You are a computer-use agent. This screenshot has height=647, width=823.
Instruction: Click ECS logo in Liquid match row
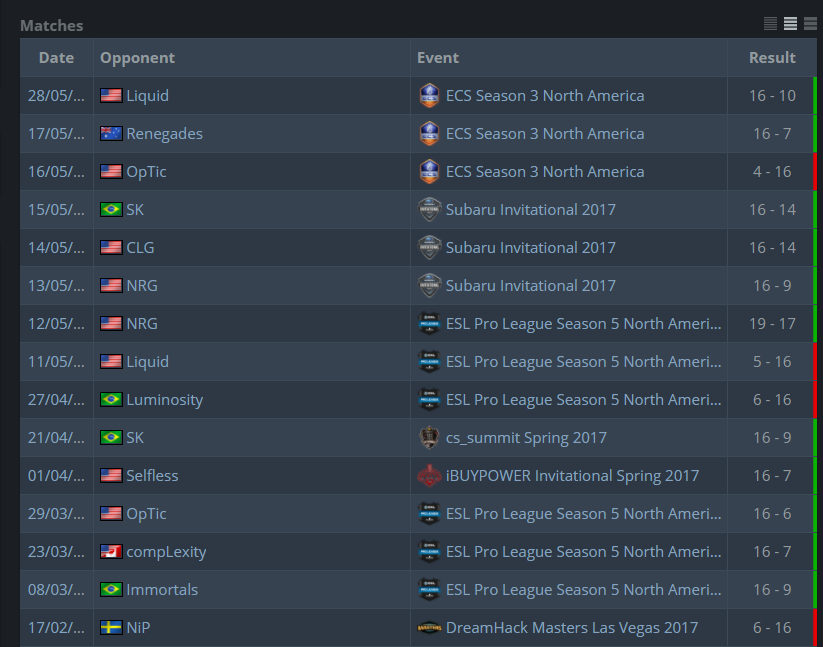[429, 96]
